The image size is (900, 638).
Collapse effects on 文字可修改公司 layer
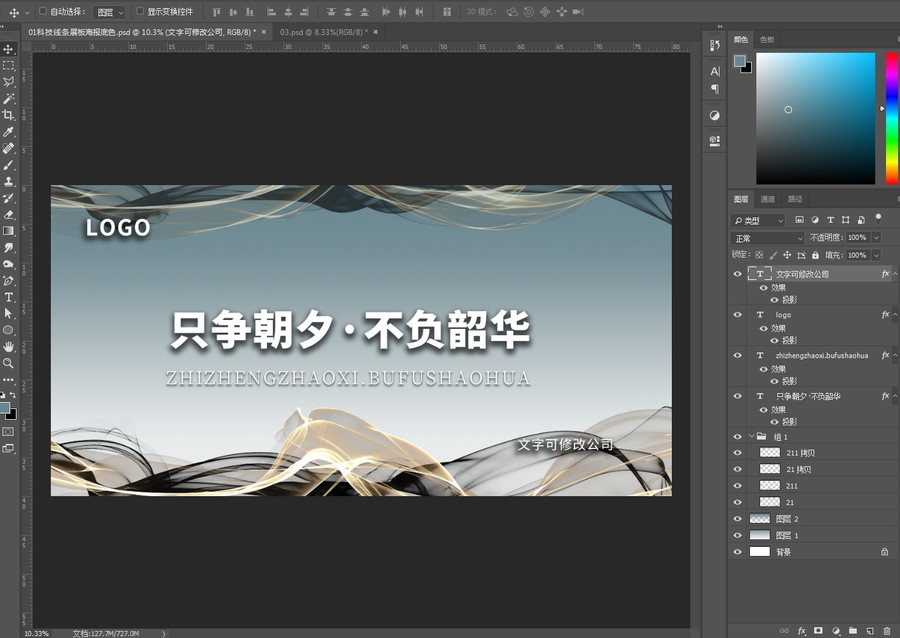point(894,274)
